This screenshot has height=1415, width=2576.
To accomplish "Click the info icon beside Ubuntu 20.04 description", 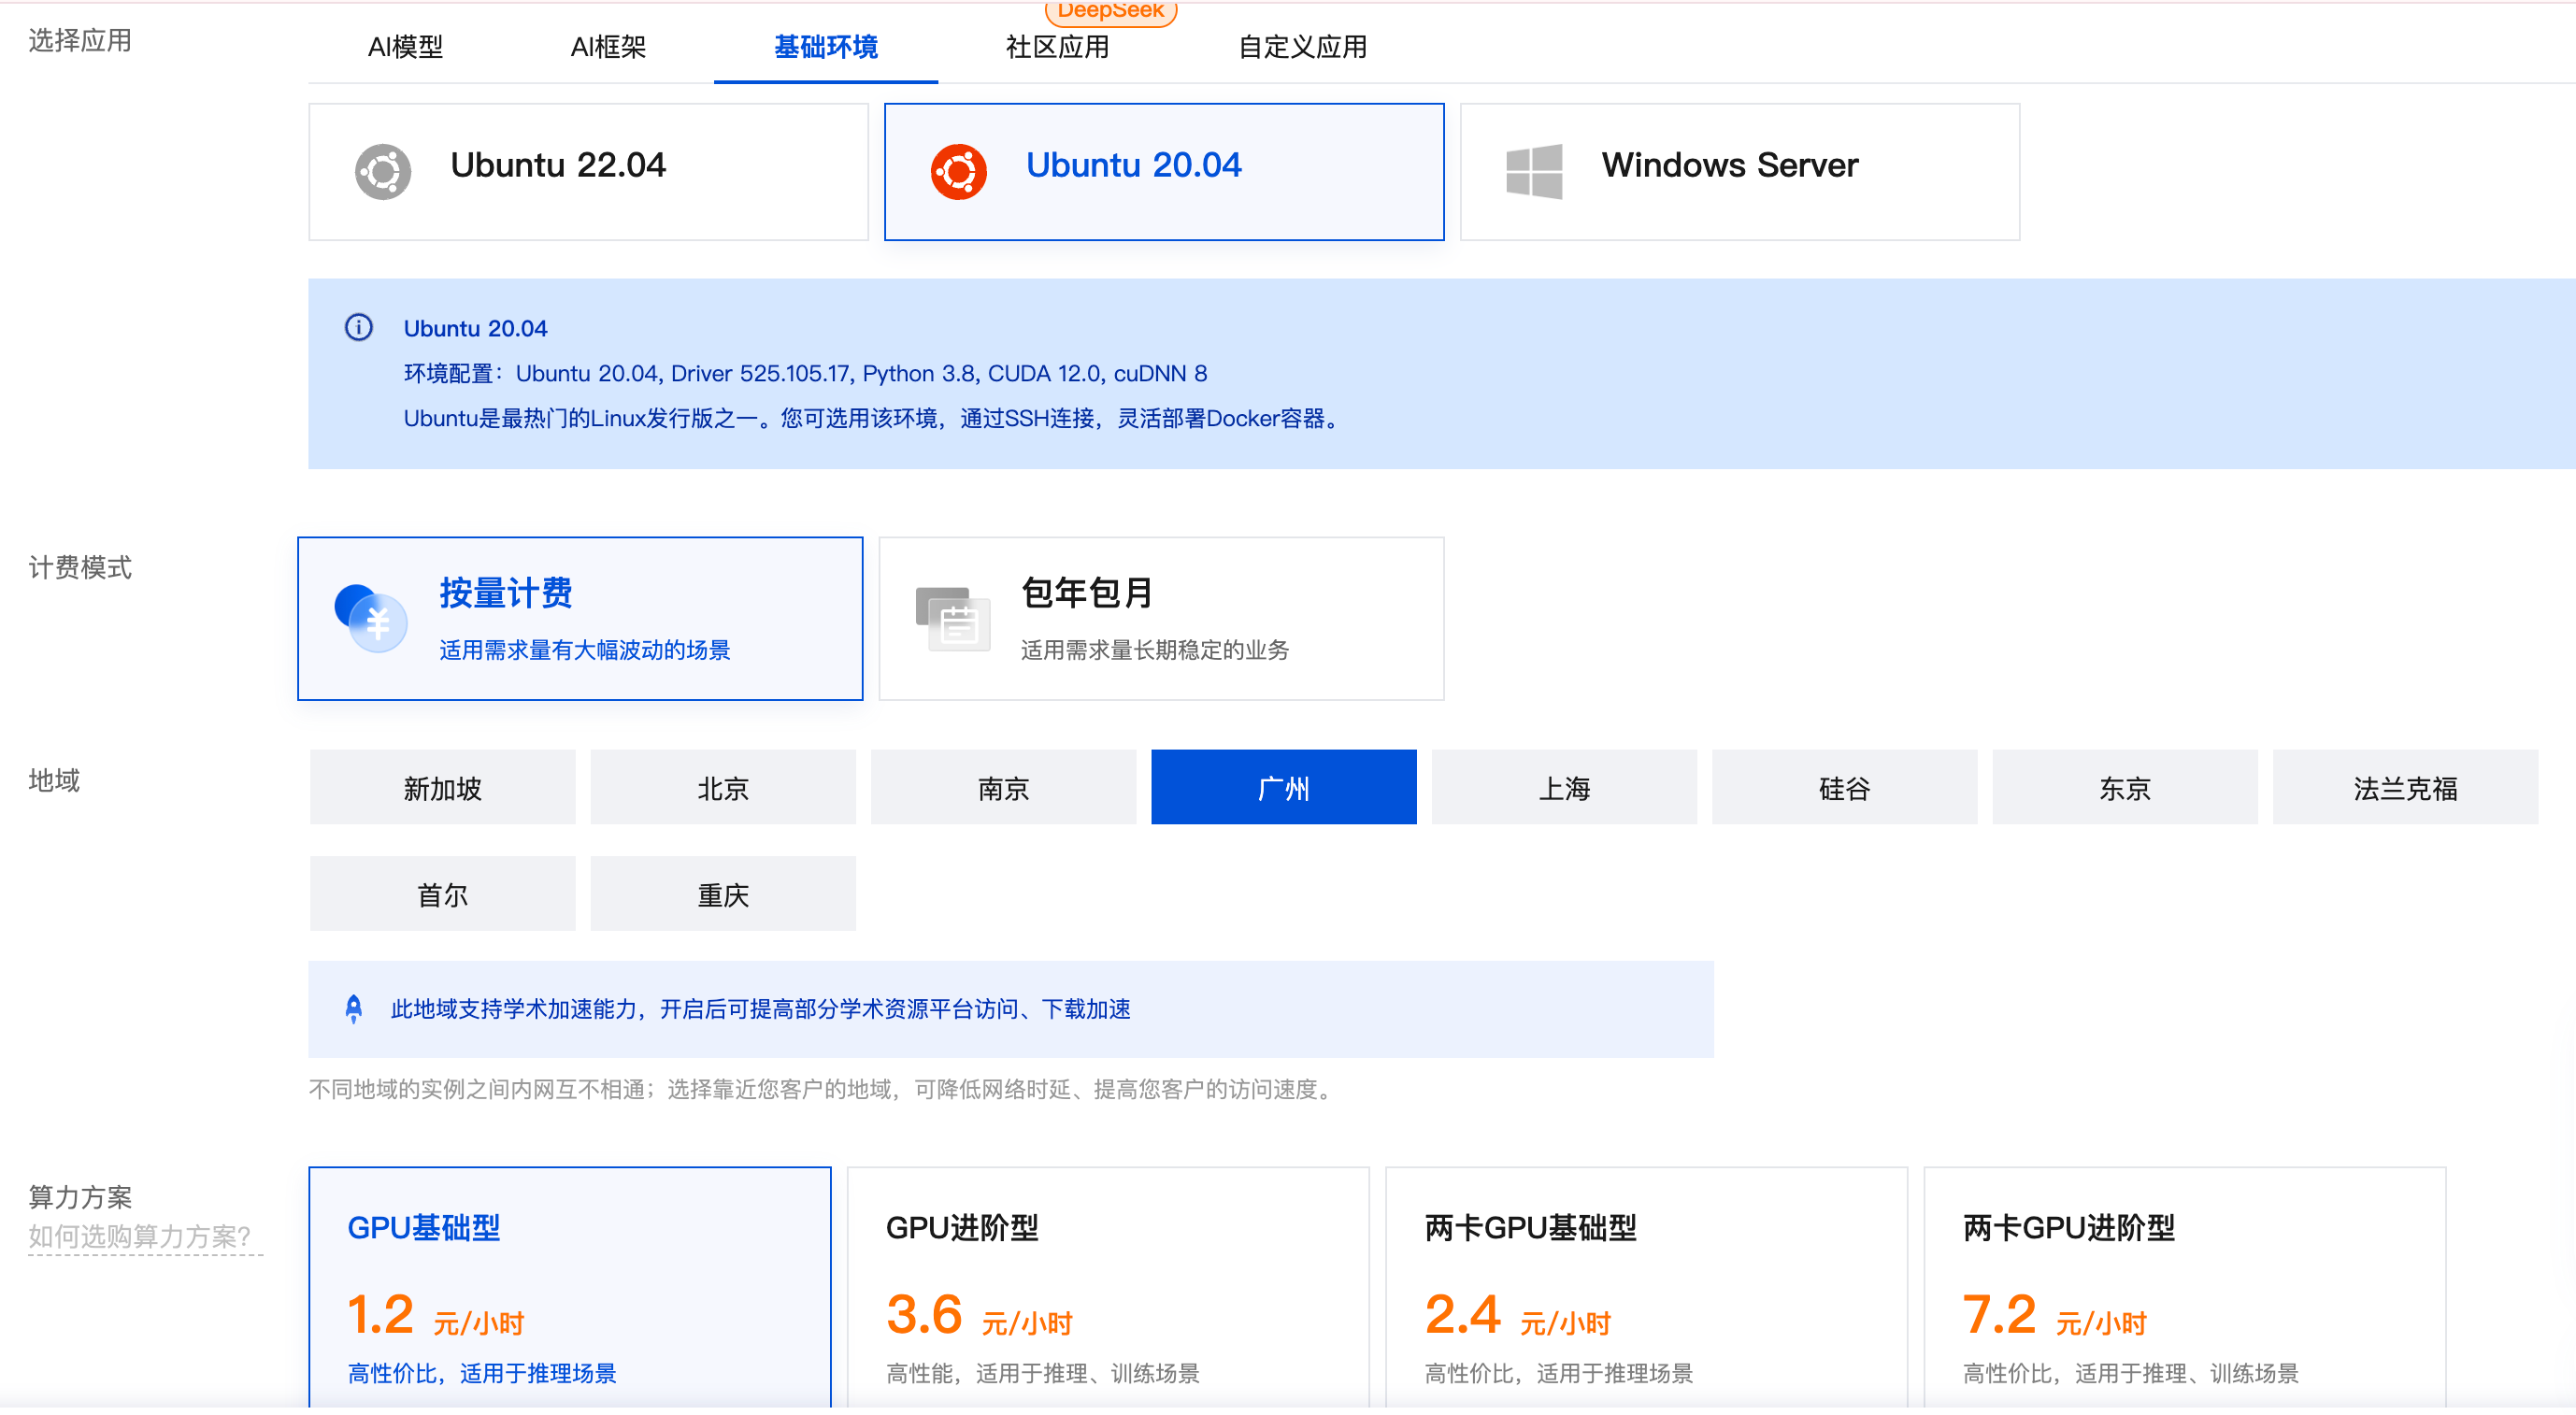I will coord(358,328).
